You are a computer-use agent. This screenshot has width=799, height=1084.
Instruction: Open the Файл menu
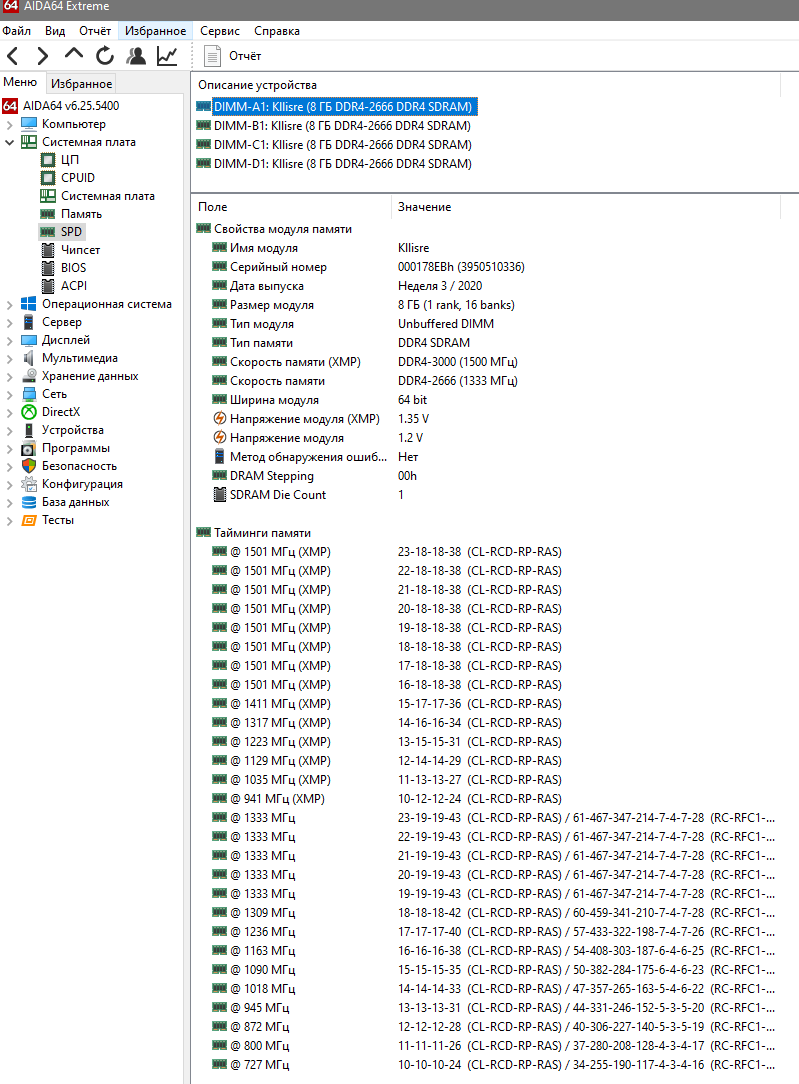click(x=17, y=31)
